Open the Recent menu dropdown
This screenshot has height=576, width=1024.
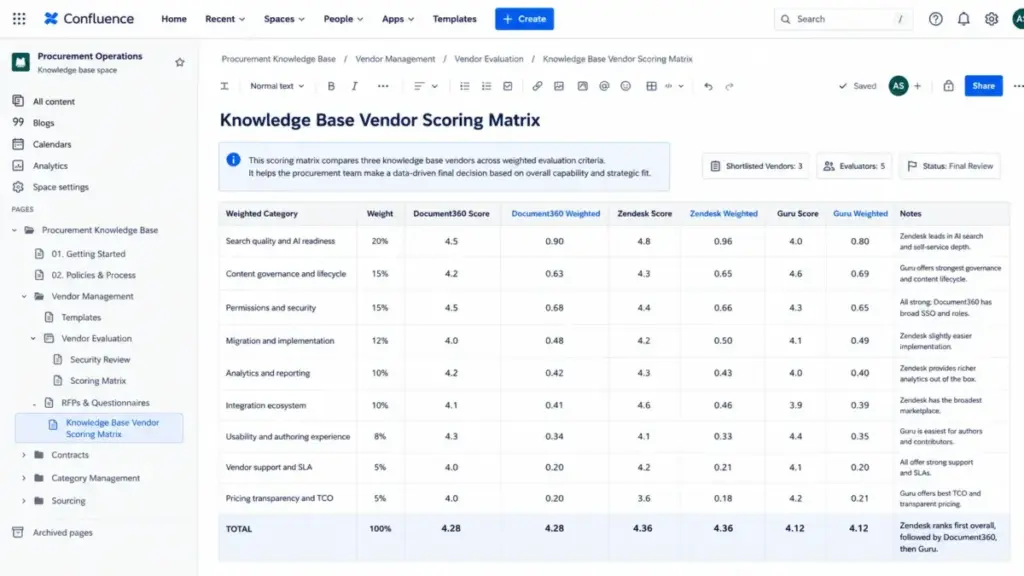pyautogui.click(x=225, y=19)
